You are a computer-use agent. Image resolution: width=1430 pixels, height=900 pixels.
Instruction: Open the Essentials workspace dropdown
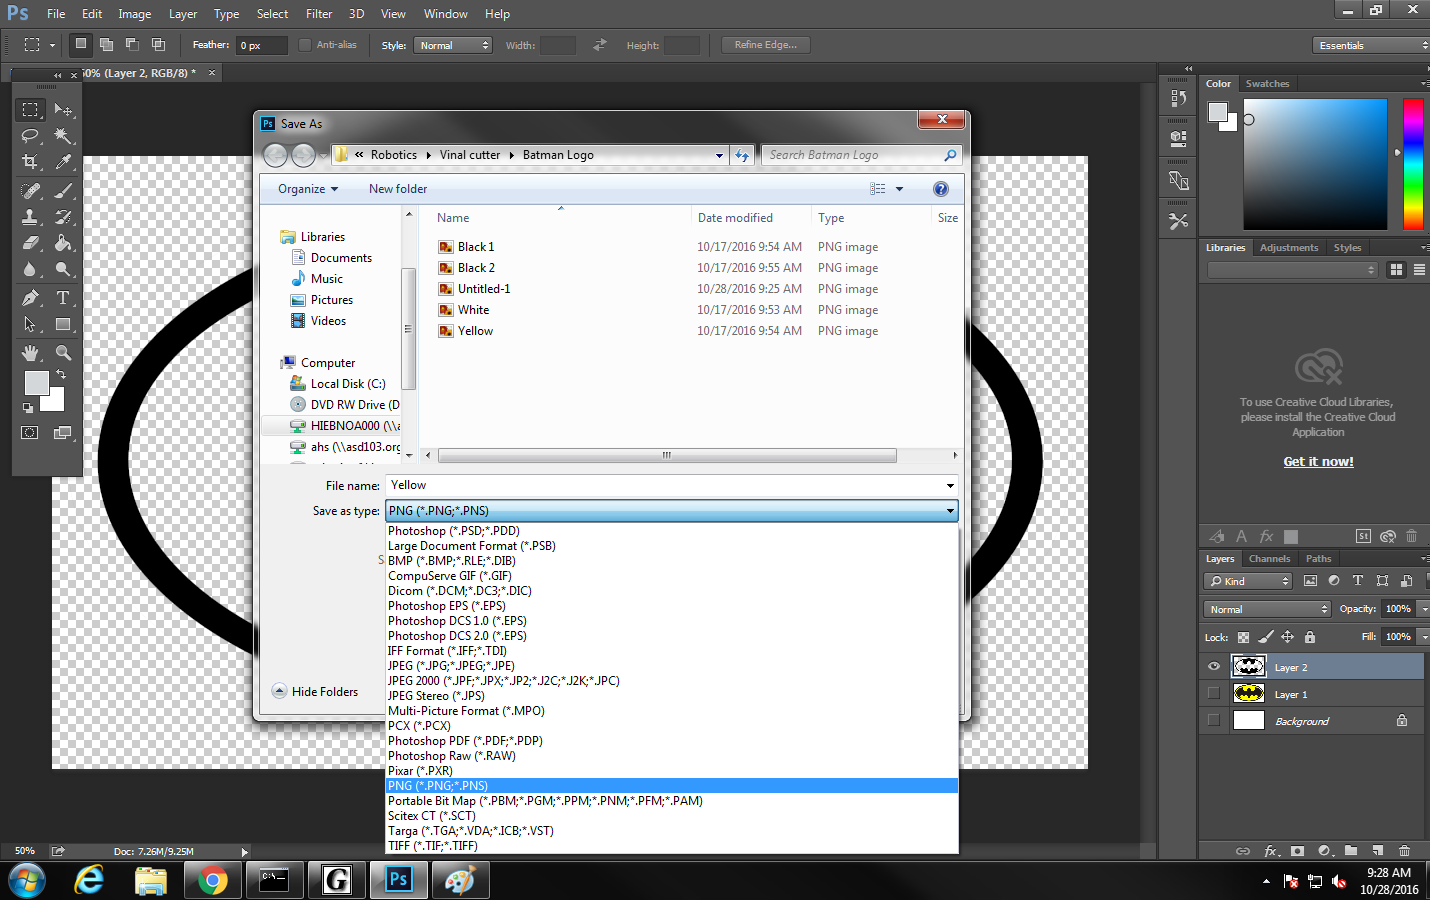pos(1371,45)
